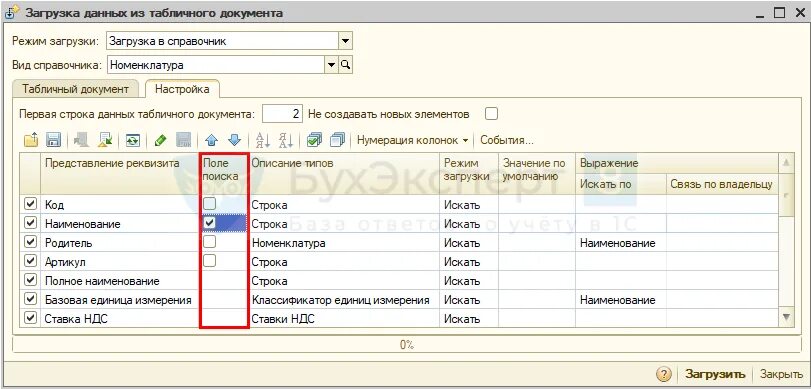
Task: Click the help question mark icon
Action: coord(665,373)
